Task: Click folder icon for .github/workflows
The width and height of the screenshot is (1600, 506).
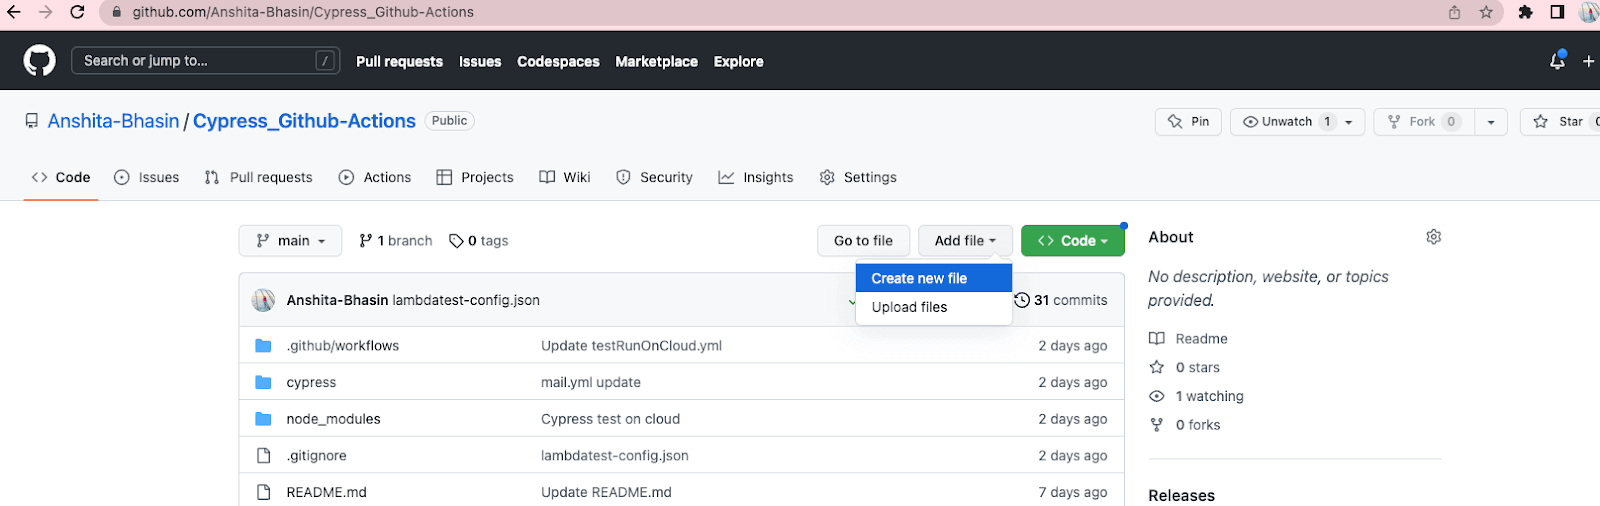Action: point(263,346)
